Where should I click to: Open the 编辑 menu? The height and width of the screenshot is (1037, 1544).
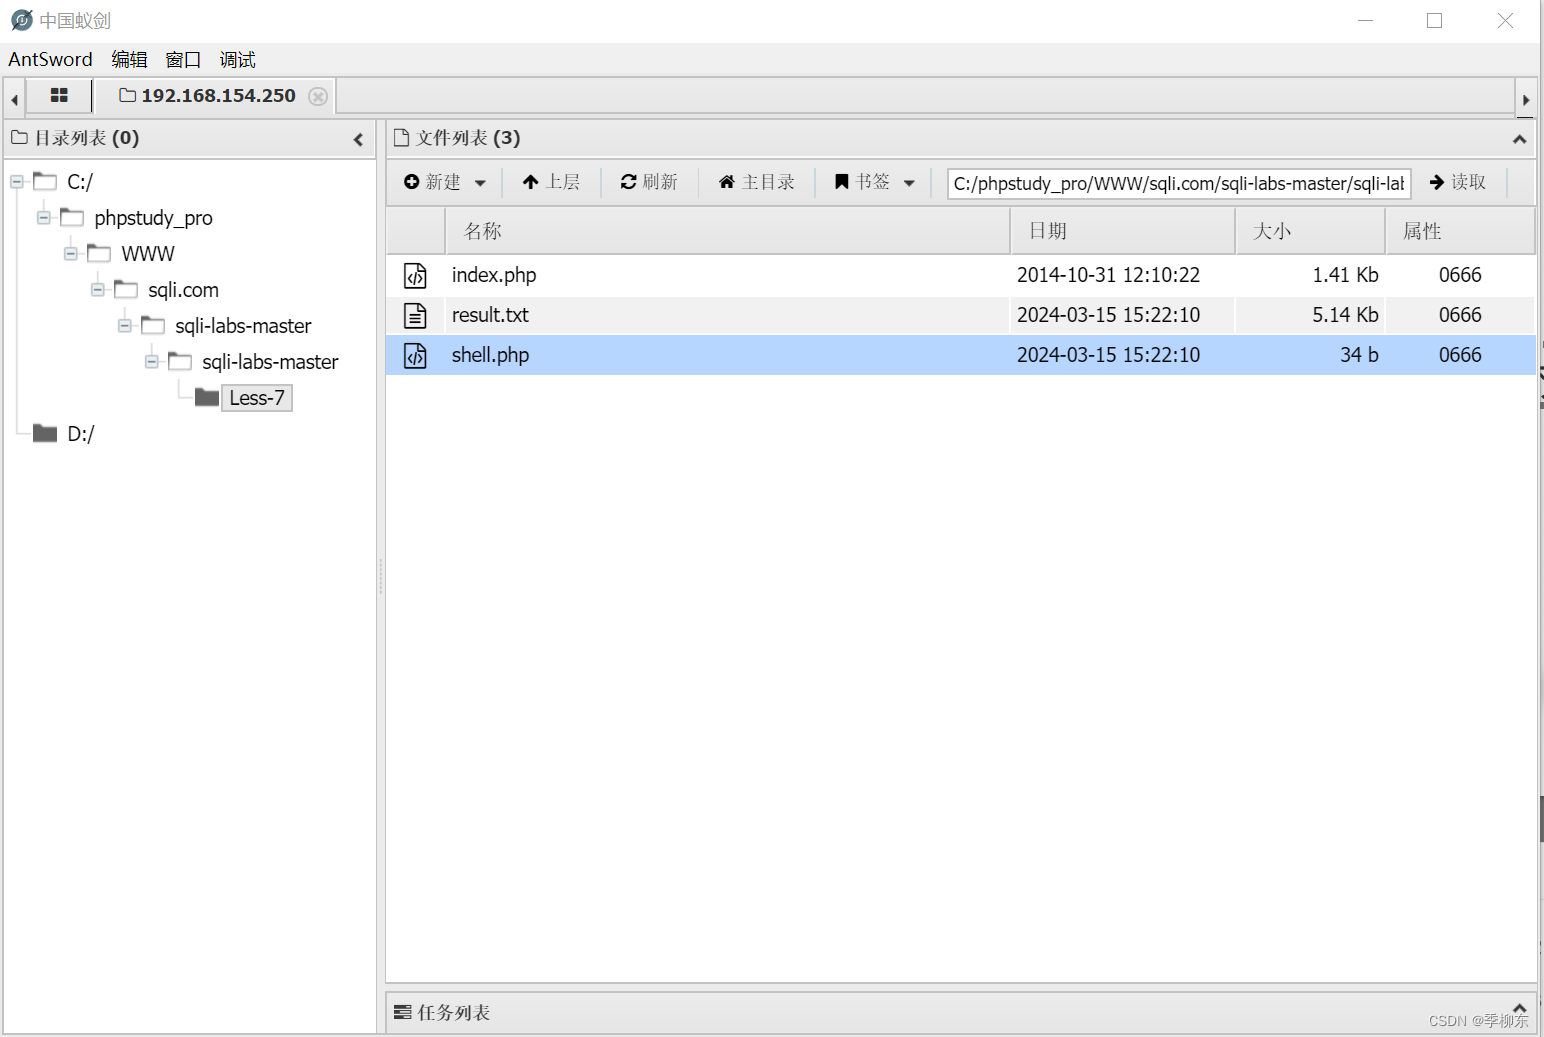point(129,59)
